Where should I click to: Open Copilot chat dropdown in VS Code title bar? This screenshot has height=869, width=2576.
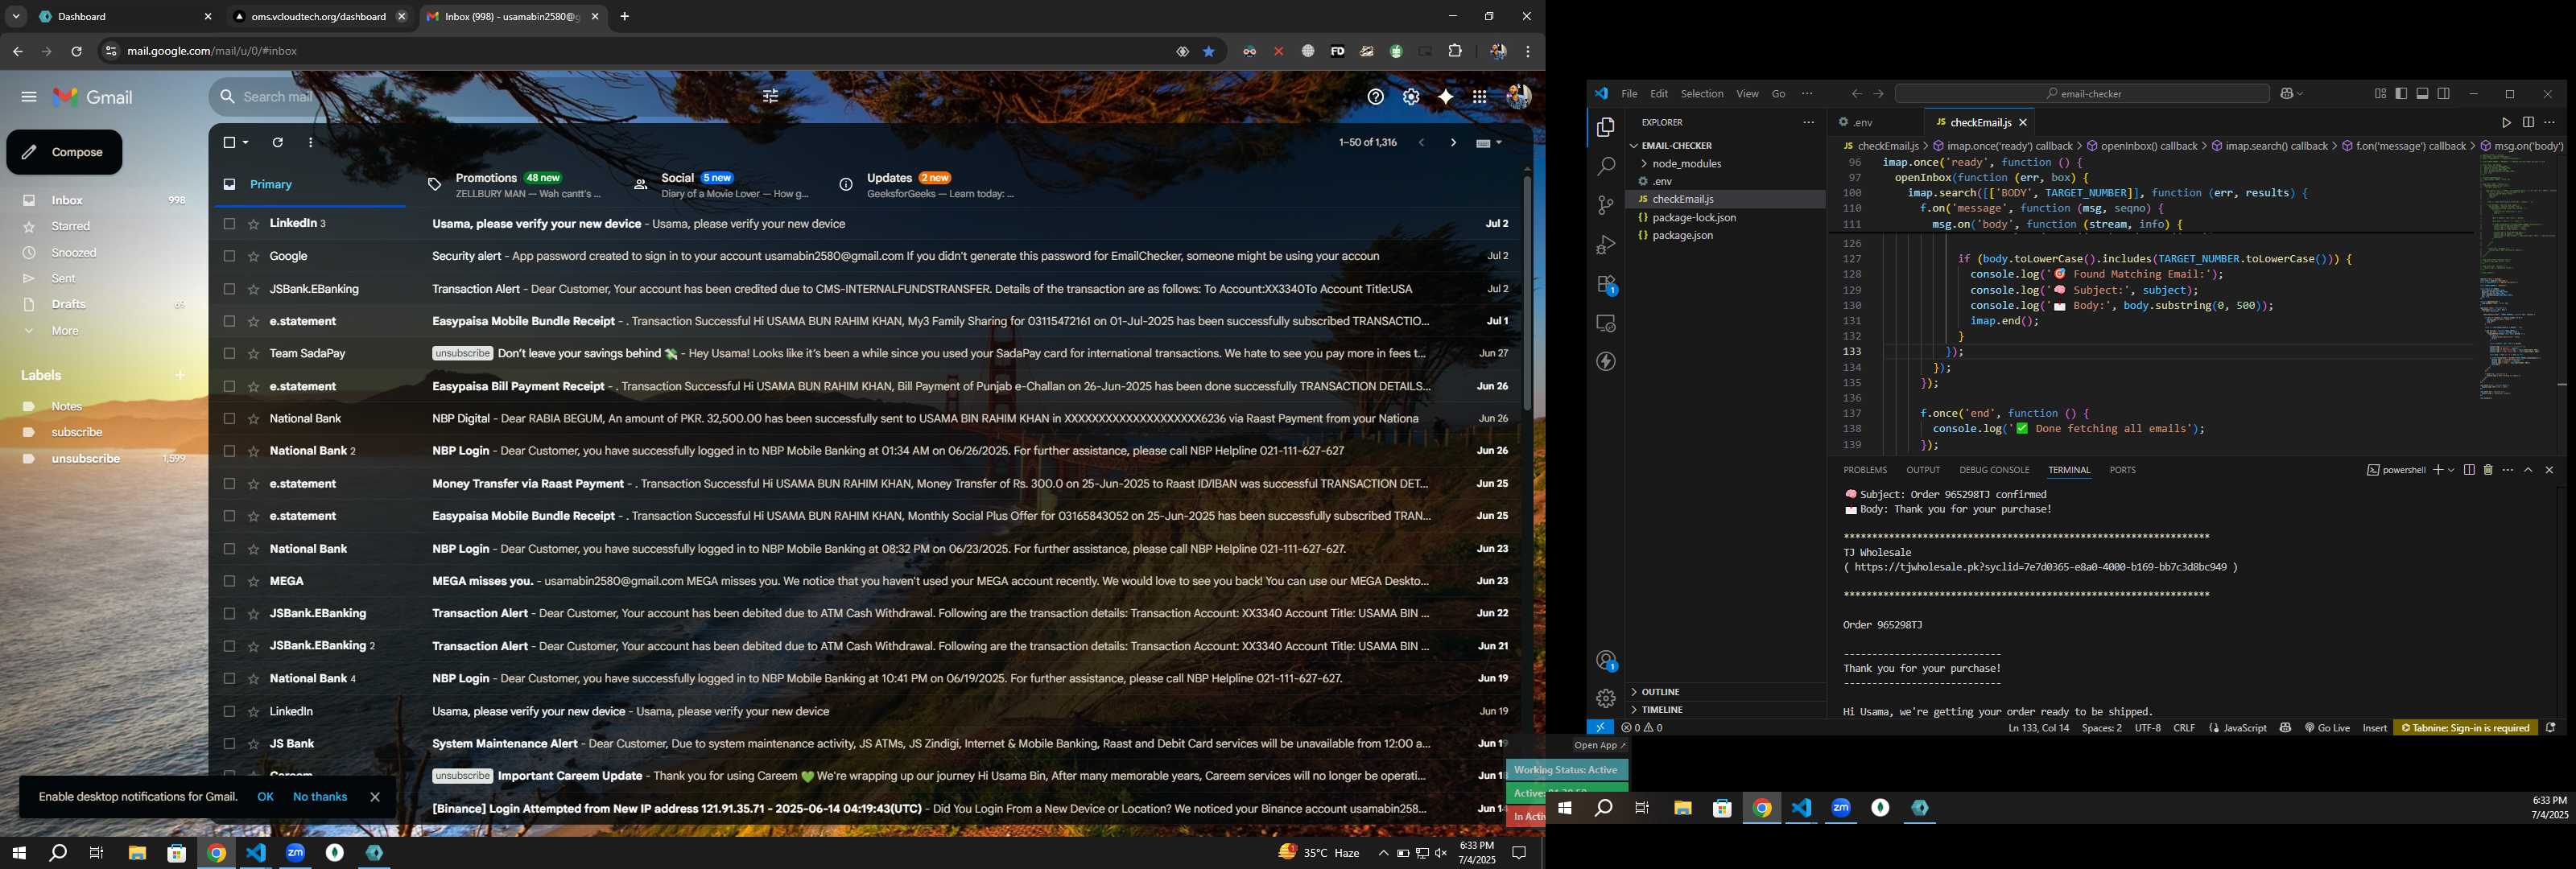pos(2301,94)
